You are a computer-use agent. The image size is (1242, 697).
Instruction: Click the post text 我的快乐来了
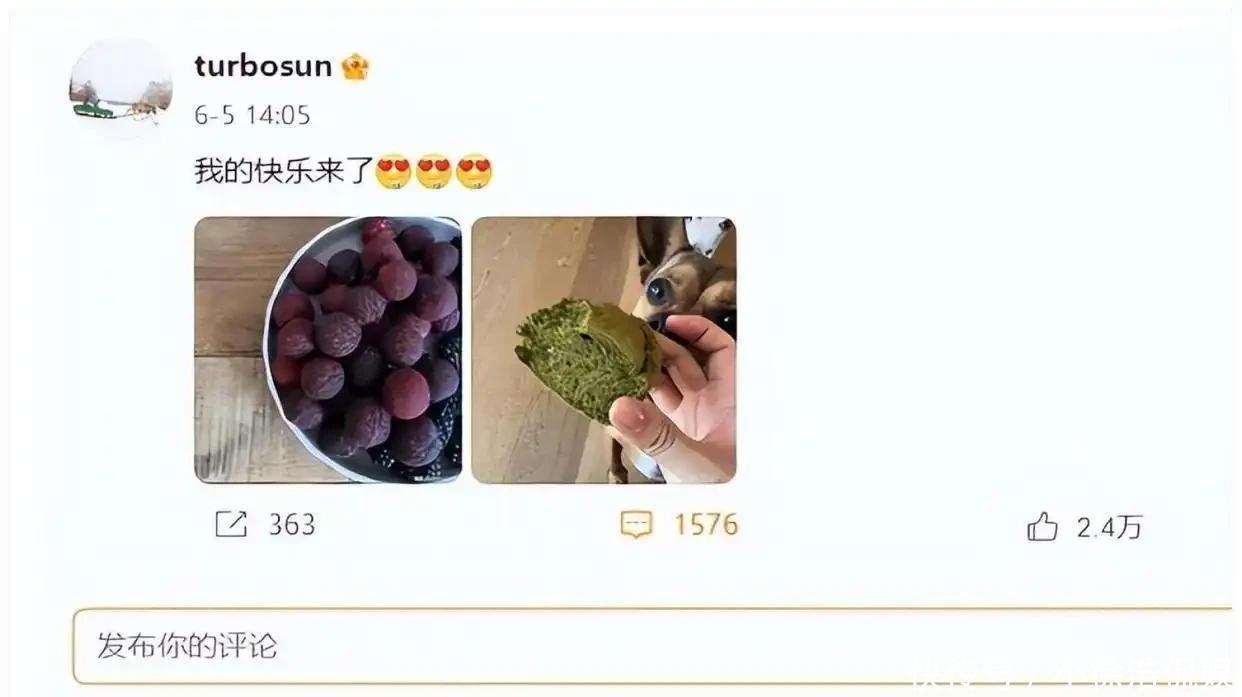[x=283, y=172]
